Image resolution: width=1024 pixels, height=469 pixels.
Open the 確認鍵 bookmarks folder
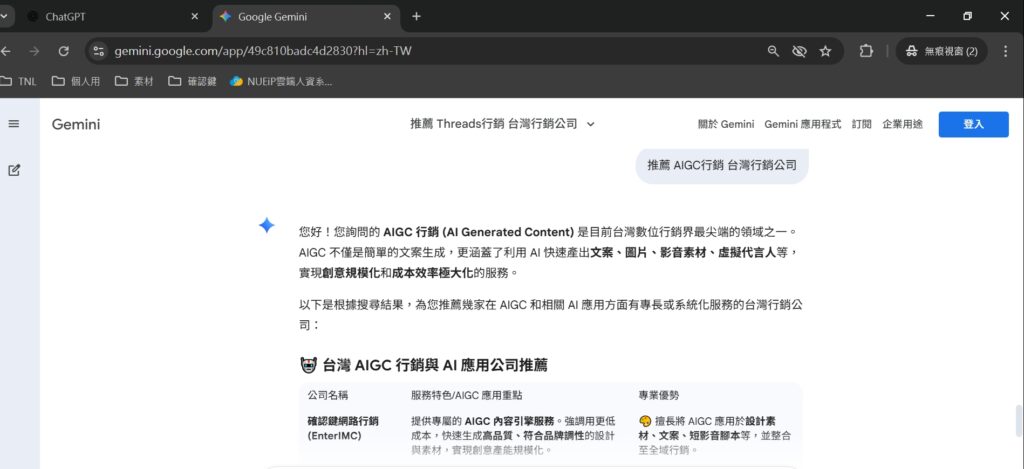click(192, 82)
